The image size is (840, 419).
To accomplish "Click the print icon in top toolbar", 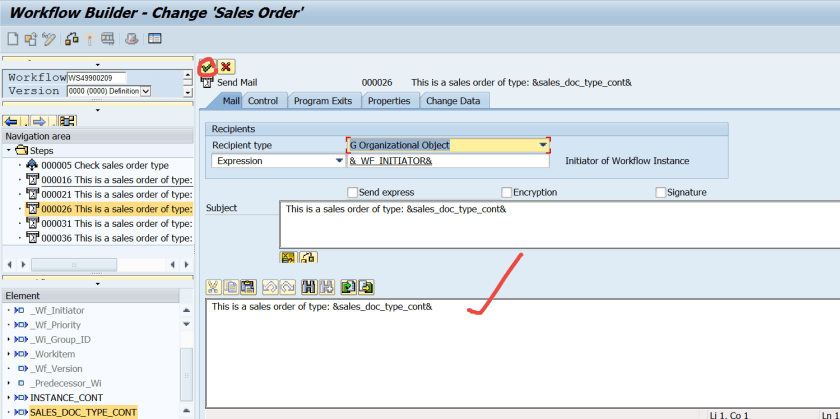I will click(x=132, y=39).
